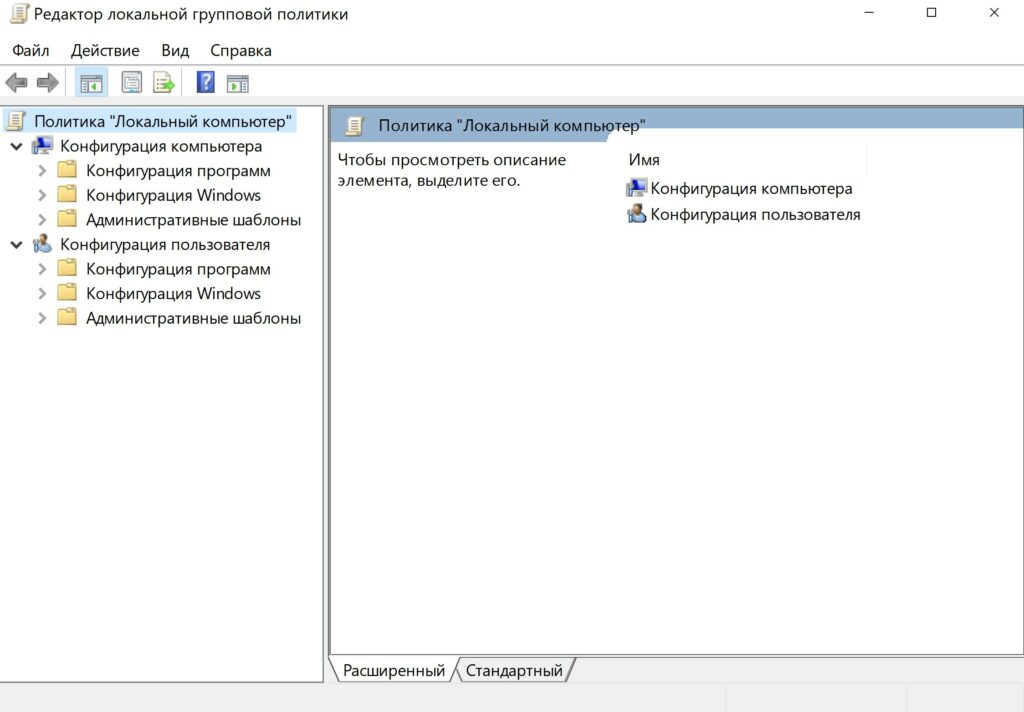The width and height of the screenshot is (1024, 712).
Task: Expand Административные шаблоны under user configuration
Action: click(x=42, y=318)
